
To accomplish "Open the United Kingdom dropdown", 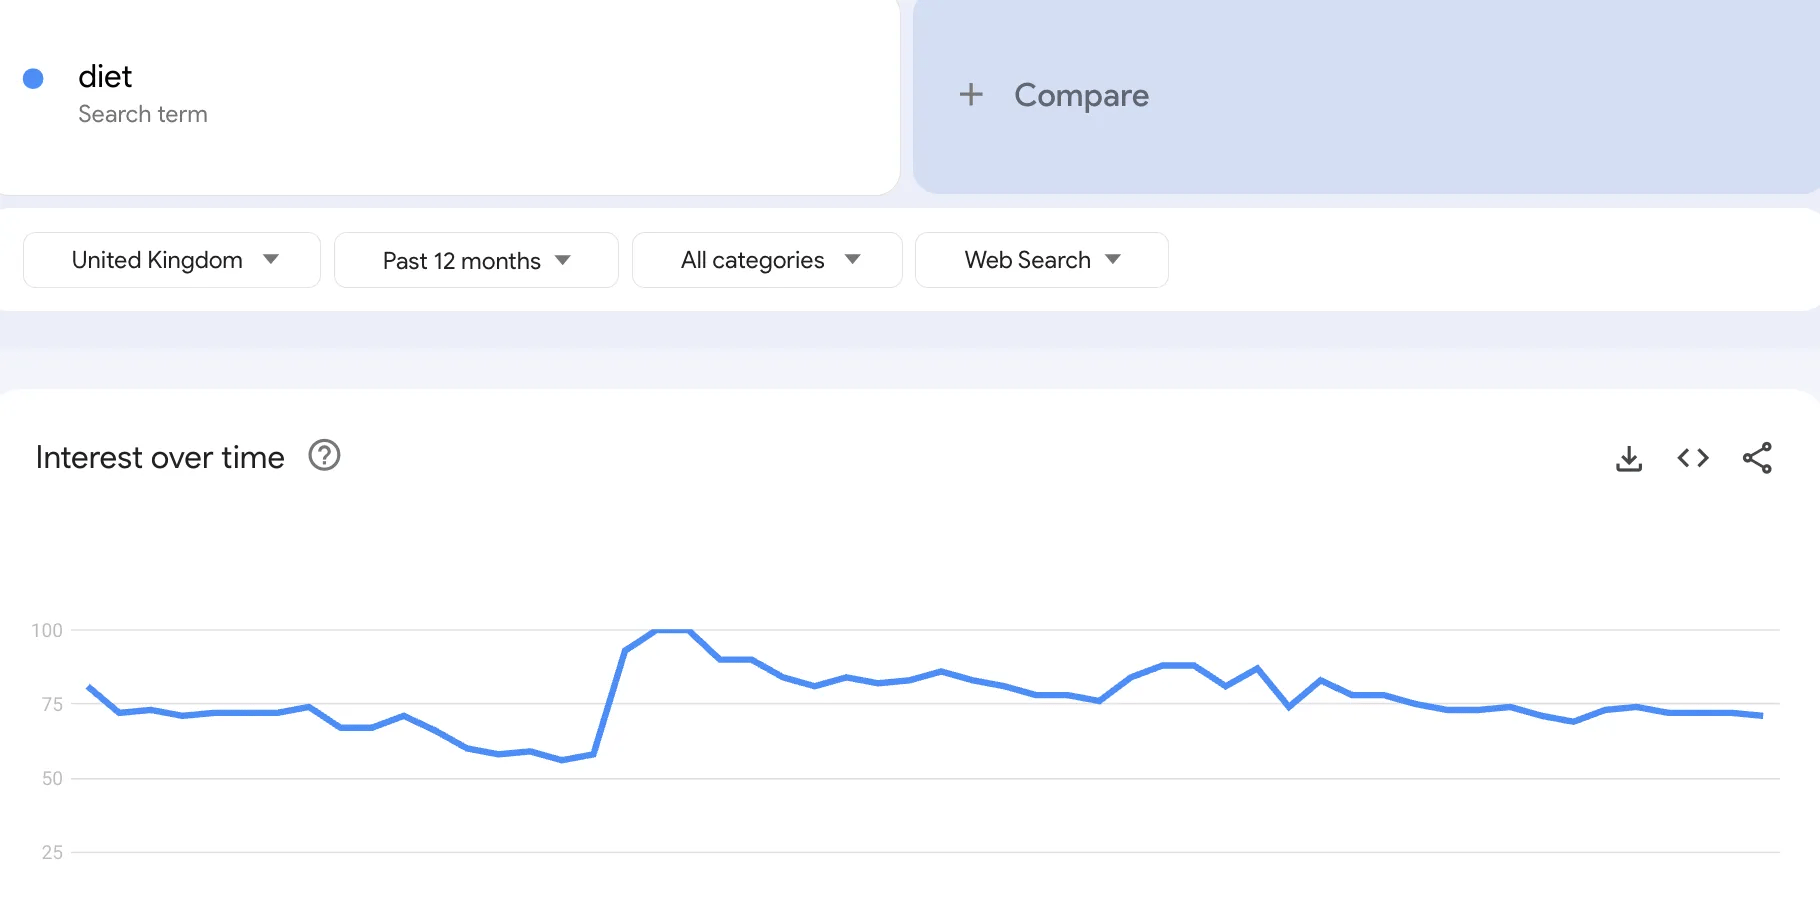I will coord(157,260).
